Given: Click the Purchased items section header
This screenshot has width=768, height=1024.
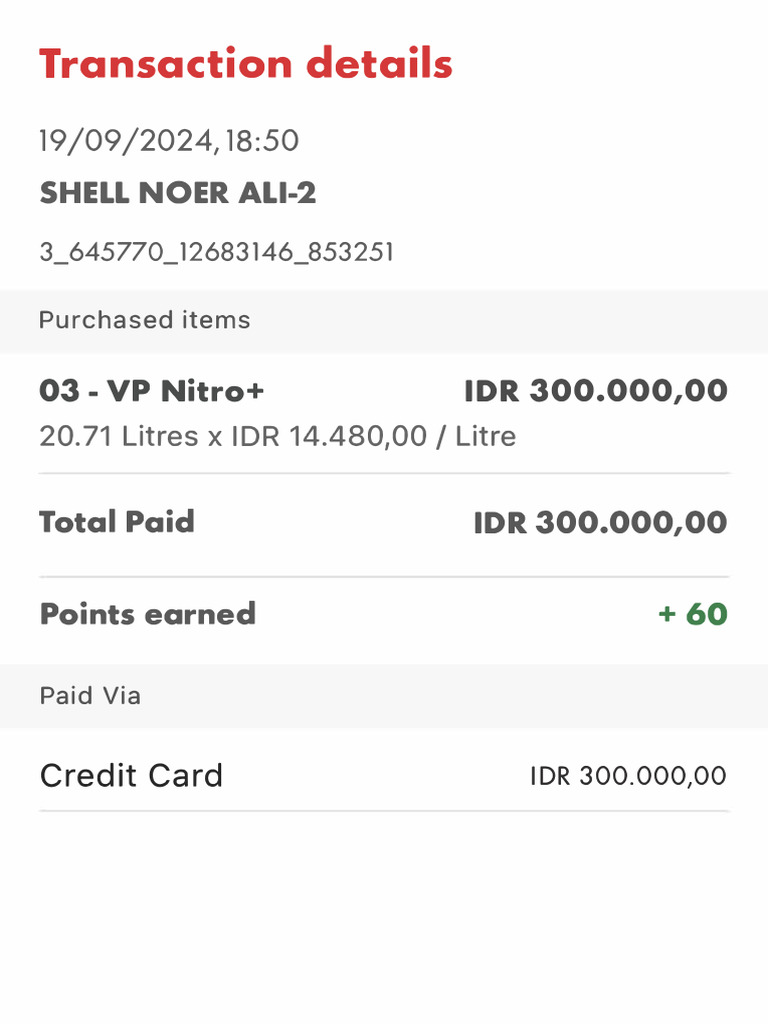Looking at the screenshot, I should 145,320.
